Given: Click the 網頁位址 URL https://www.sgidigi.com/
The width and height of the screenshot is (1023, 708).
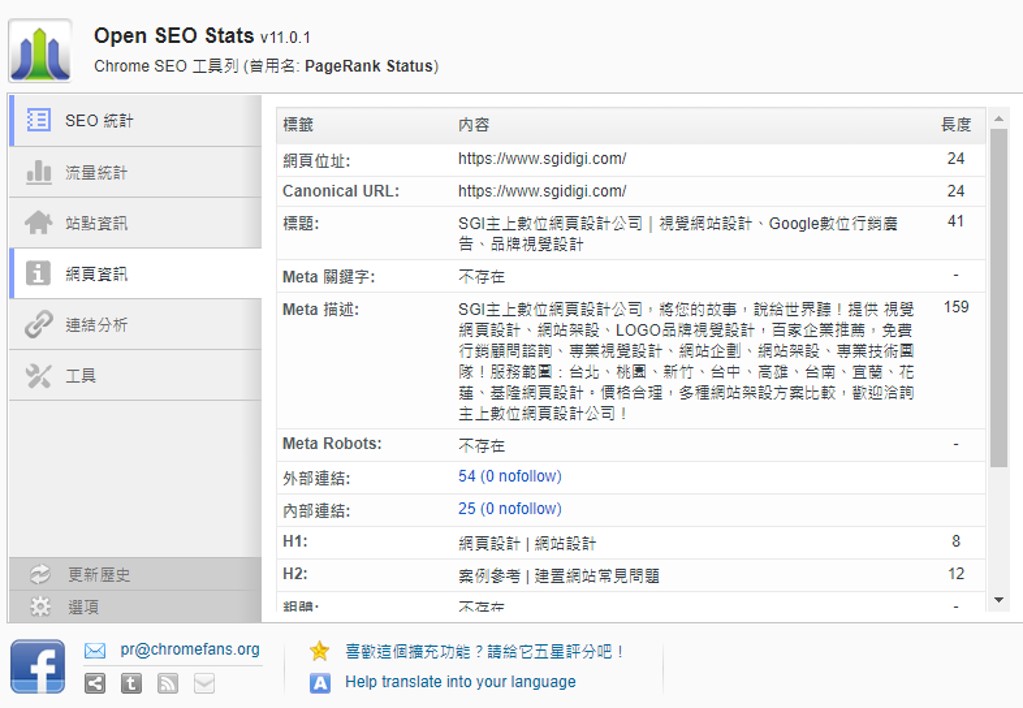Looking at the screenshot, I should 542,159.
